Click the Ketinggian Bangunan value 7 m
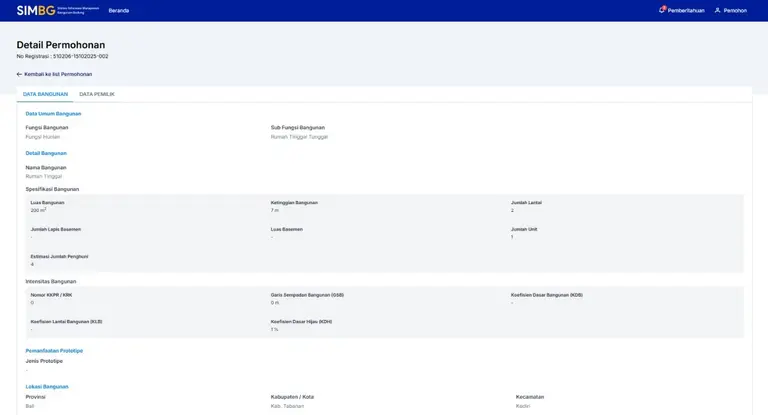Viewport: 768px width, 415px height. (275, 210)
